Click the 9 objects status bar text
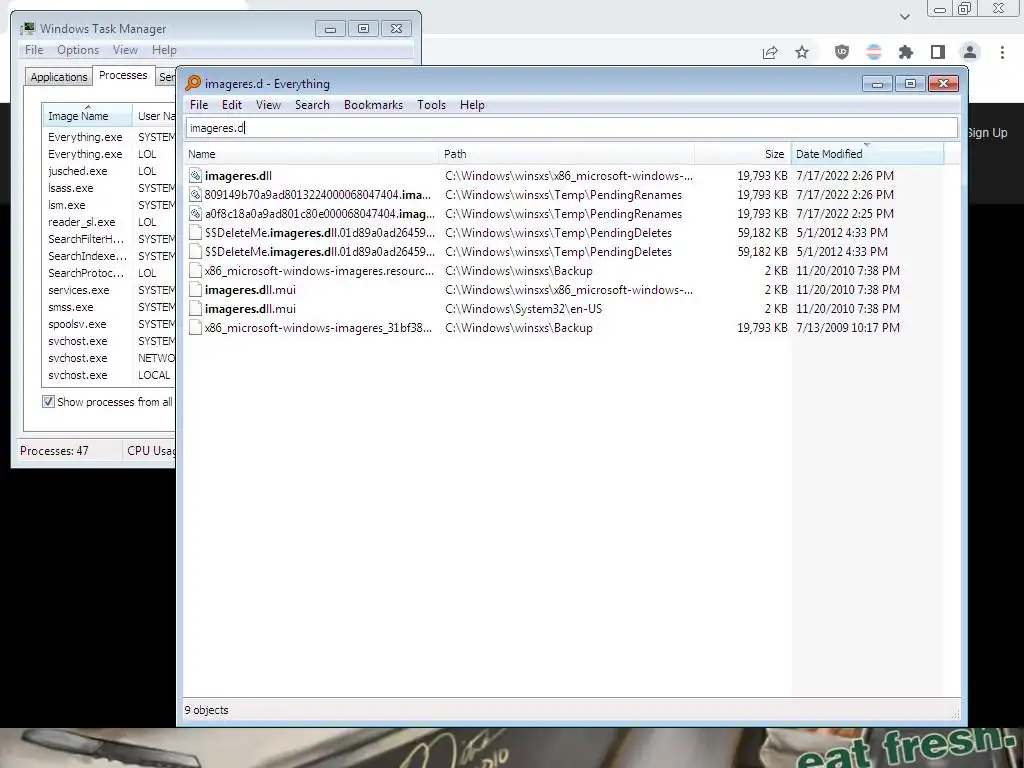The image size is (1024, 768). pos(206,710)
